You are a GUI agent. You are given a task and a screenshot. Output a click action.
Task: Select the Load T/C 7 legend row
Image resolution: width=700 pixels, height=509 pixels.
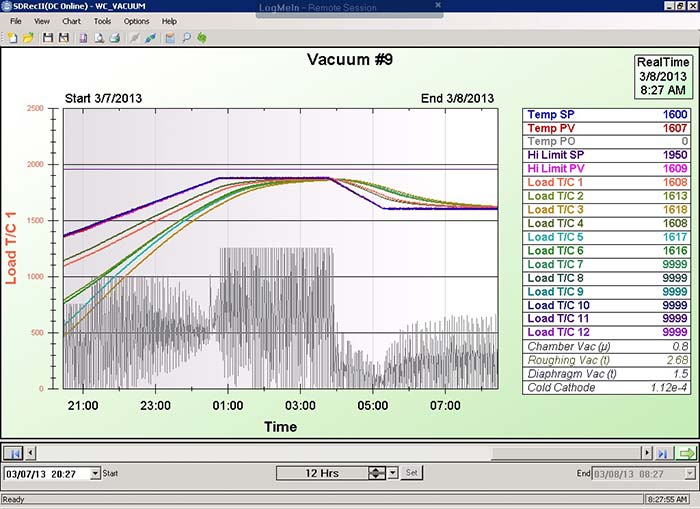[606, 264]
